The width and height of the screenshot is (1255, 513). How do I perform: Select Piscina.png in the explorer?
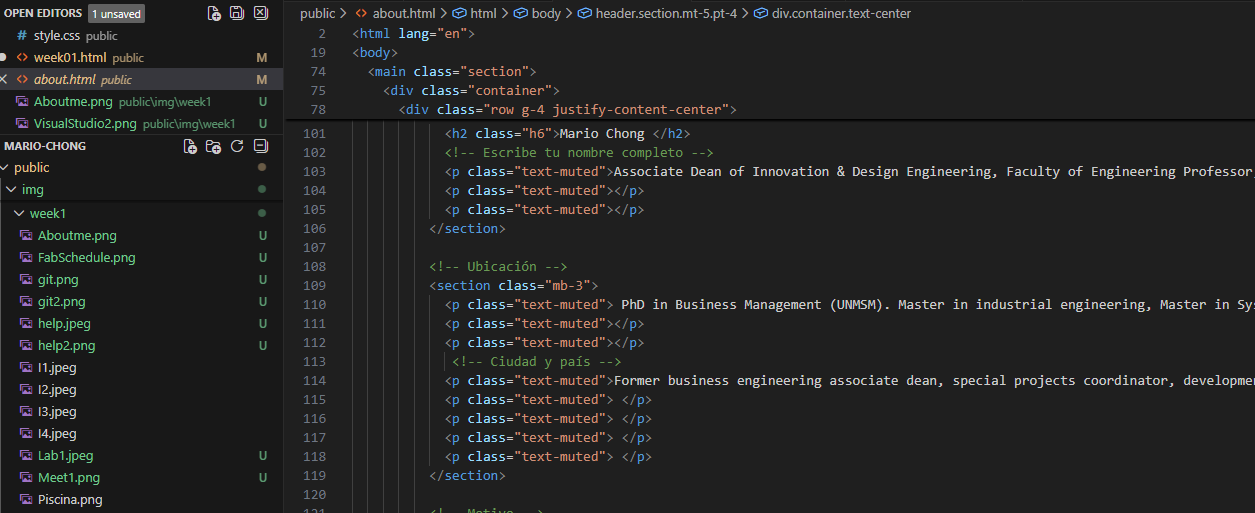click(x=70, y=500)
